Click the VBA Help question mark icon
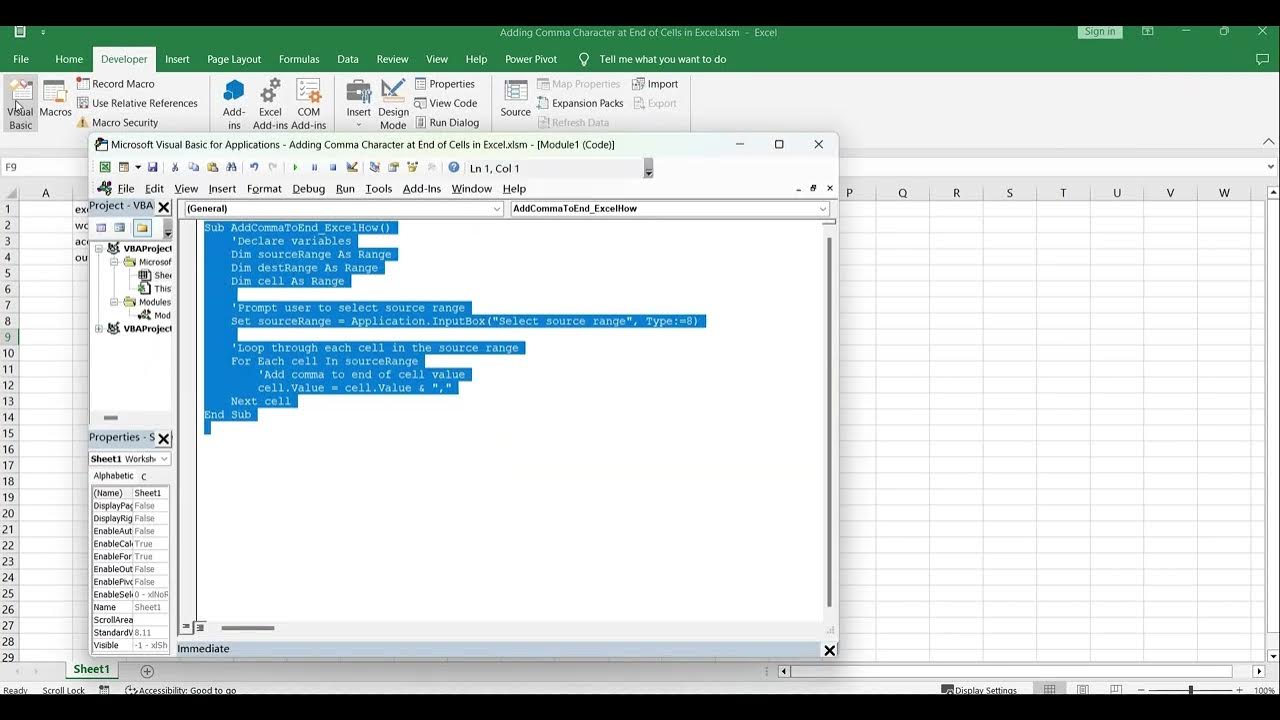 453,167
